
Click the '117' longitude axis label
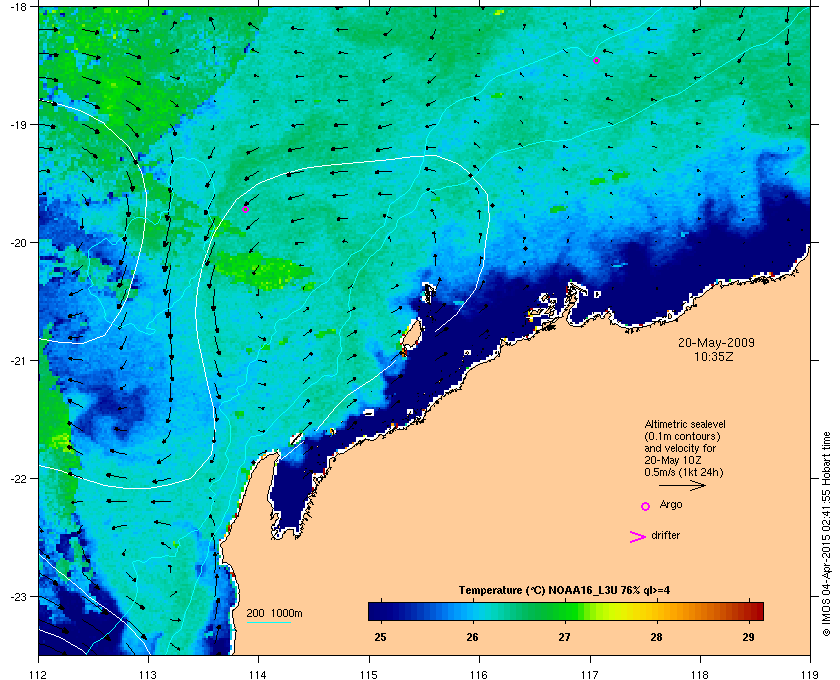pos(590,674)
